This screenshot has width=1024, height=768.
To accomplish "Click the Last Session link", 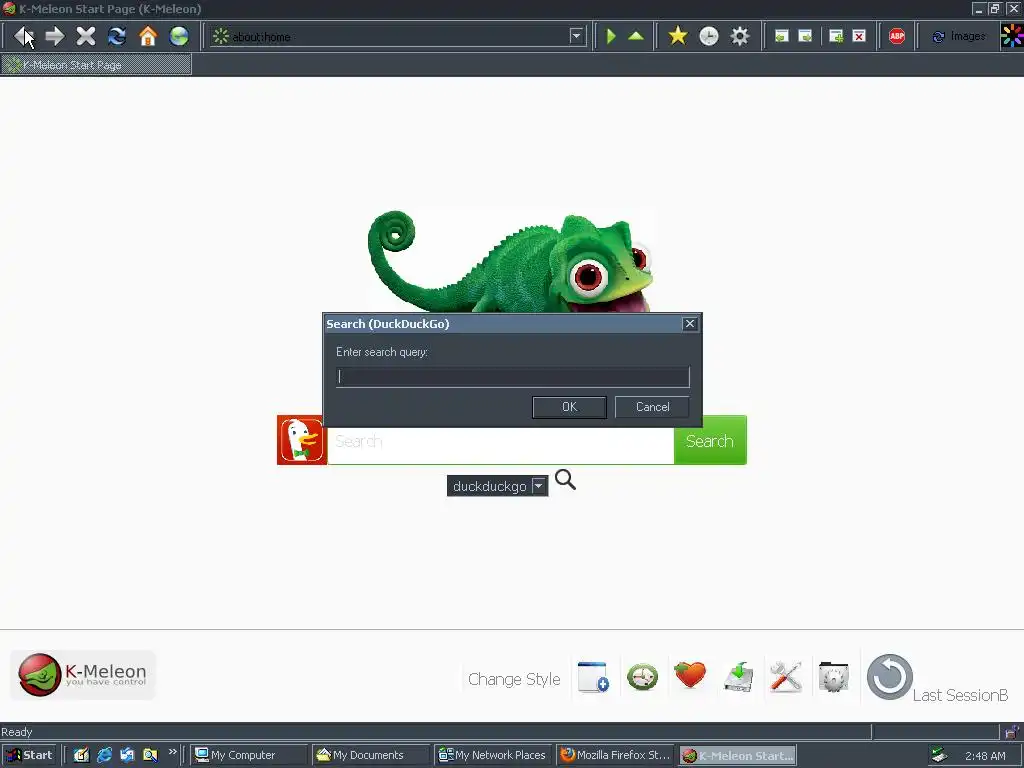I will (x=960, y=696).
